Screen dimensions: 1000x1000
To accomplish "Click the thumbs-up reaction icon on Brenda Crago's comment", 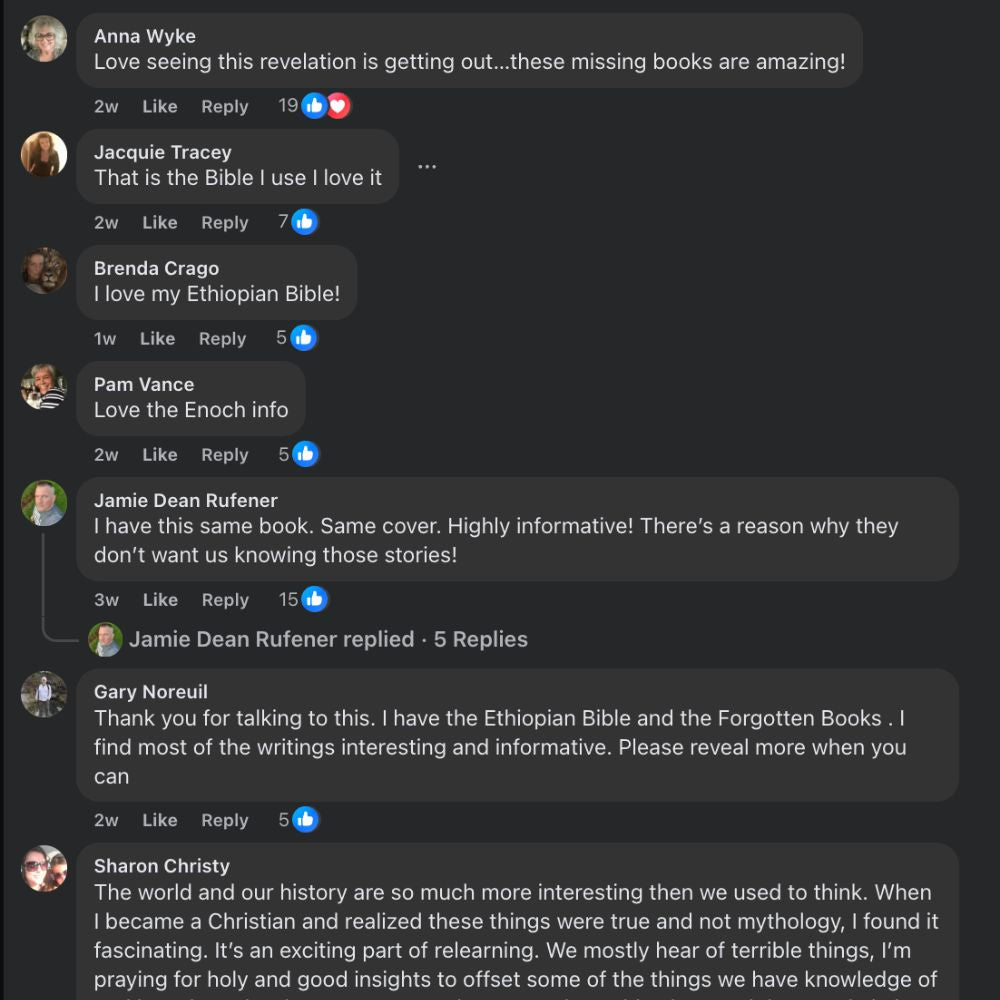I will pos(304,338).
